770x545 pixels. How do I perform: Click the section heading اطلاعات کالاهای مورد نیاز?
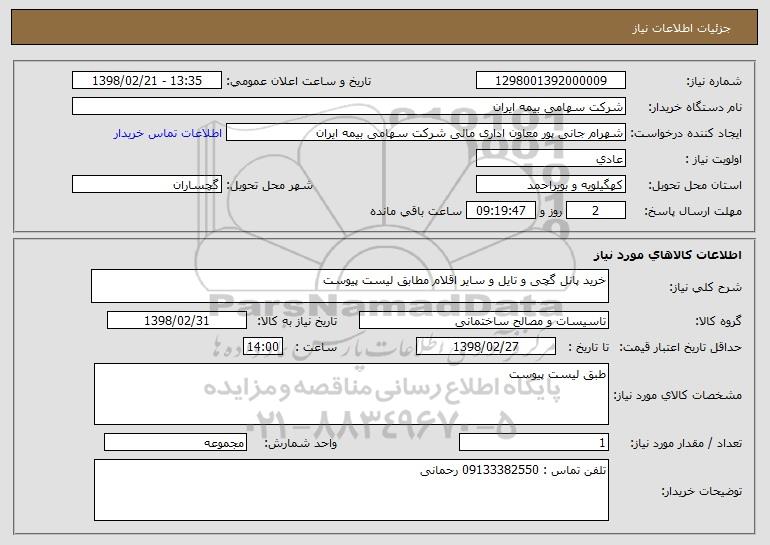click(x=667, y=254)
